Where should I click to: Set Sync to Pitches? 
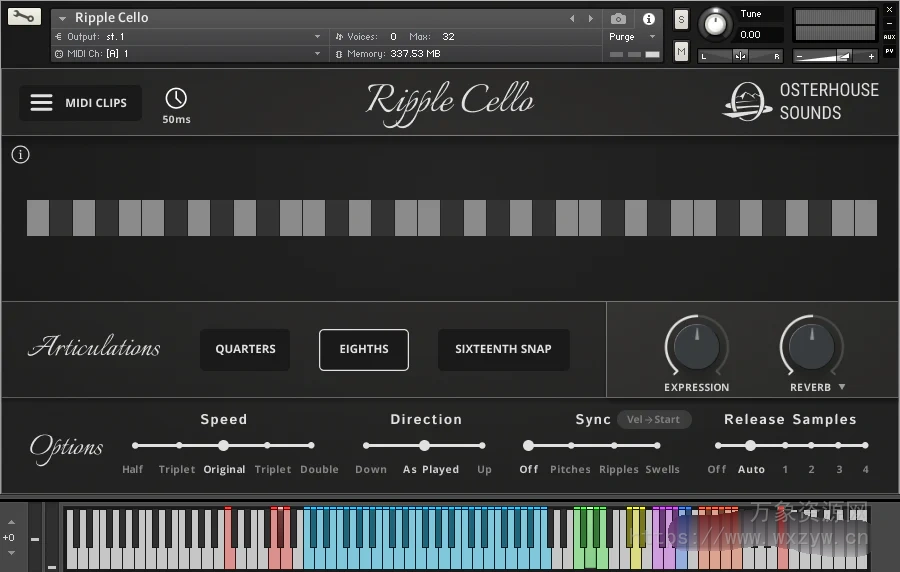[x=570, y=469]
